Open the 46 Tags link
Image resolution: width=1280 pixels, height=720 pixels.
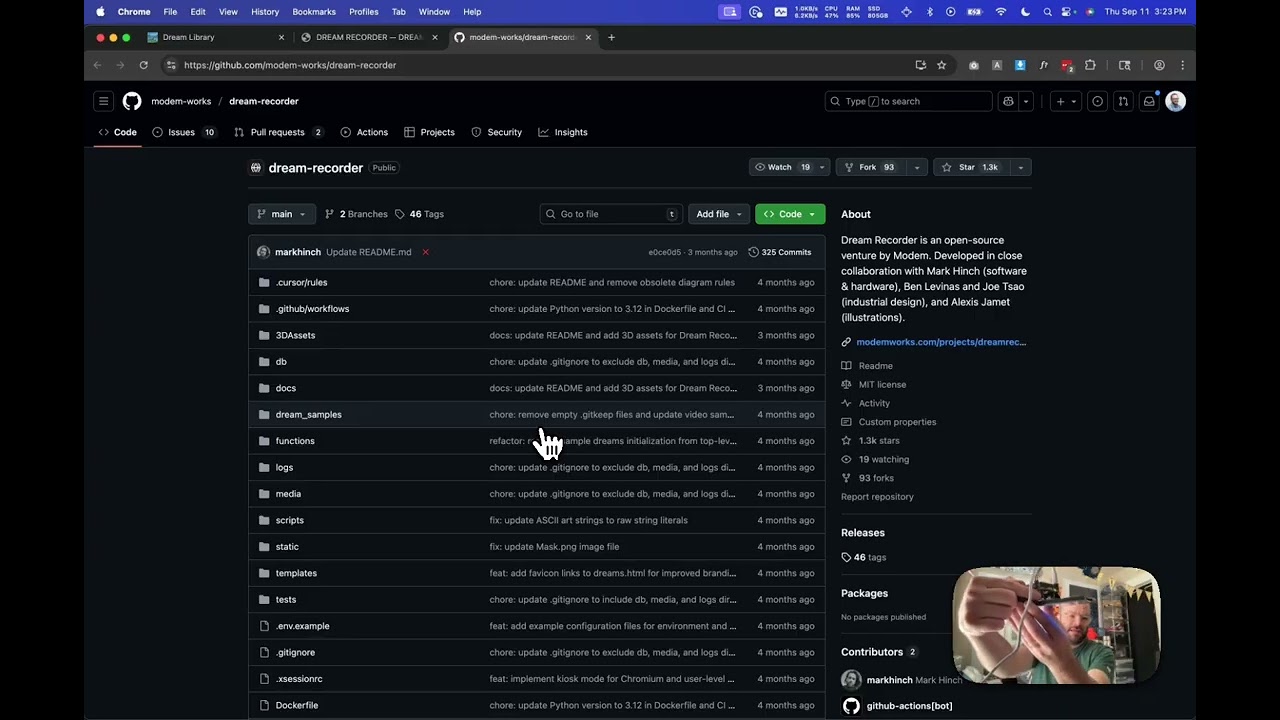[419, 214]
